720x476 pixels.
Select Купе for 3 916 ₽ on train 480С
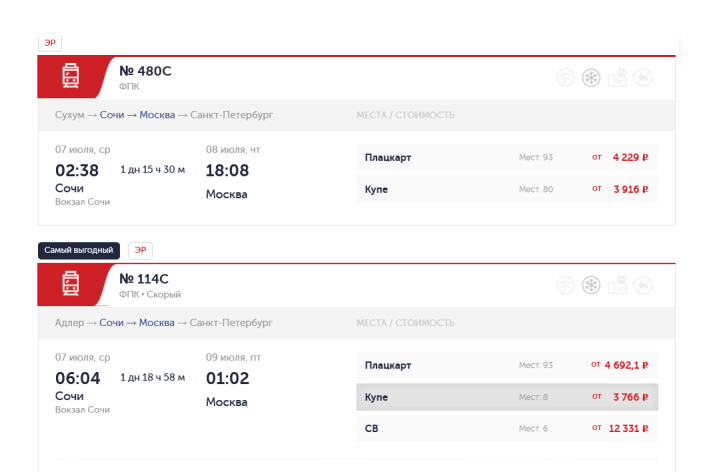tap(507, 189)
